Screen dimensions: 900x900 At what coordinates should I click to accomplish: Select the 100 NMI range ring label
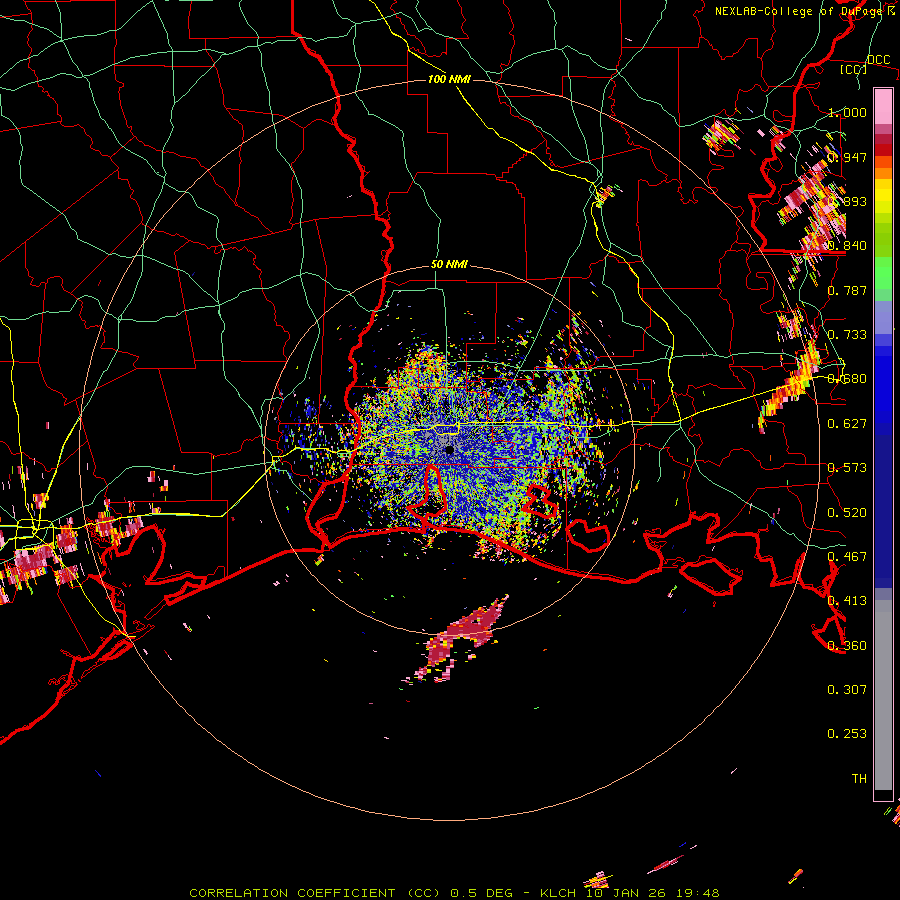click(449, 79)
